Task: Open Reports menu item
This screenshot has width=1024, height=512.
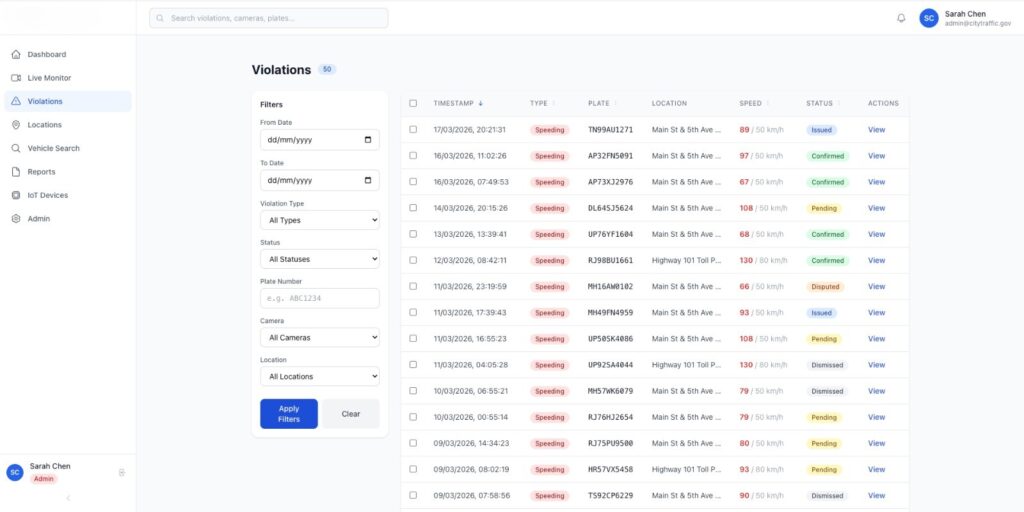Action: pos(68,172)
